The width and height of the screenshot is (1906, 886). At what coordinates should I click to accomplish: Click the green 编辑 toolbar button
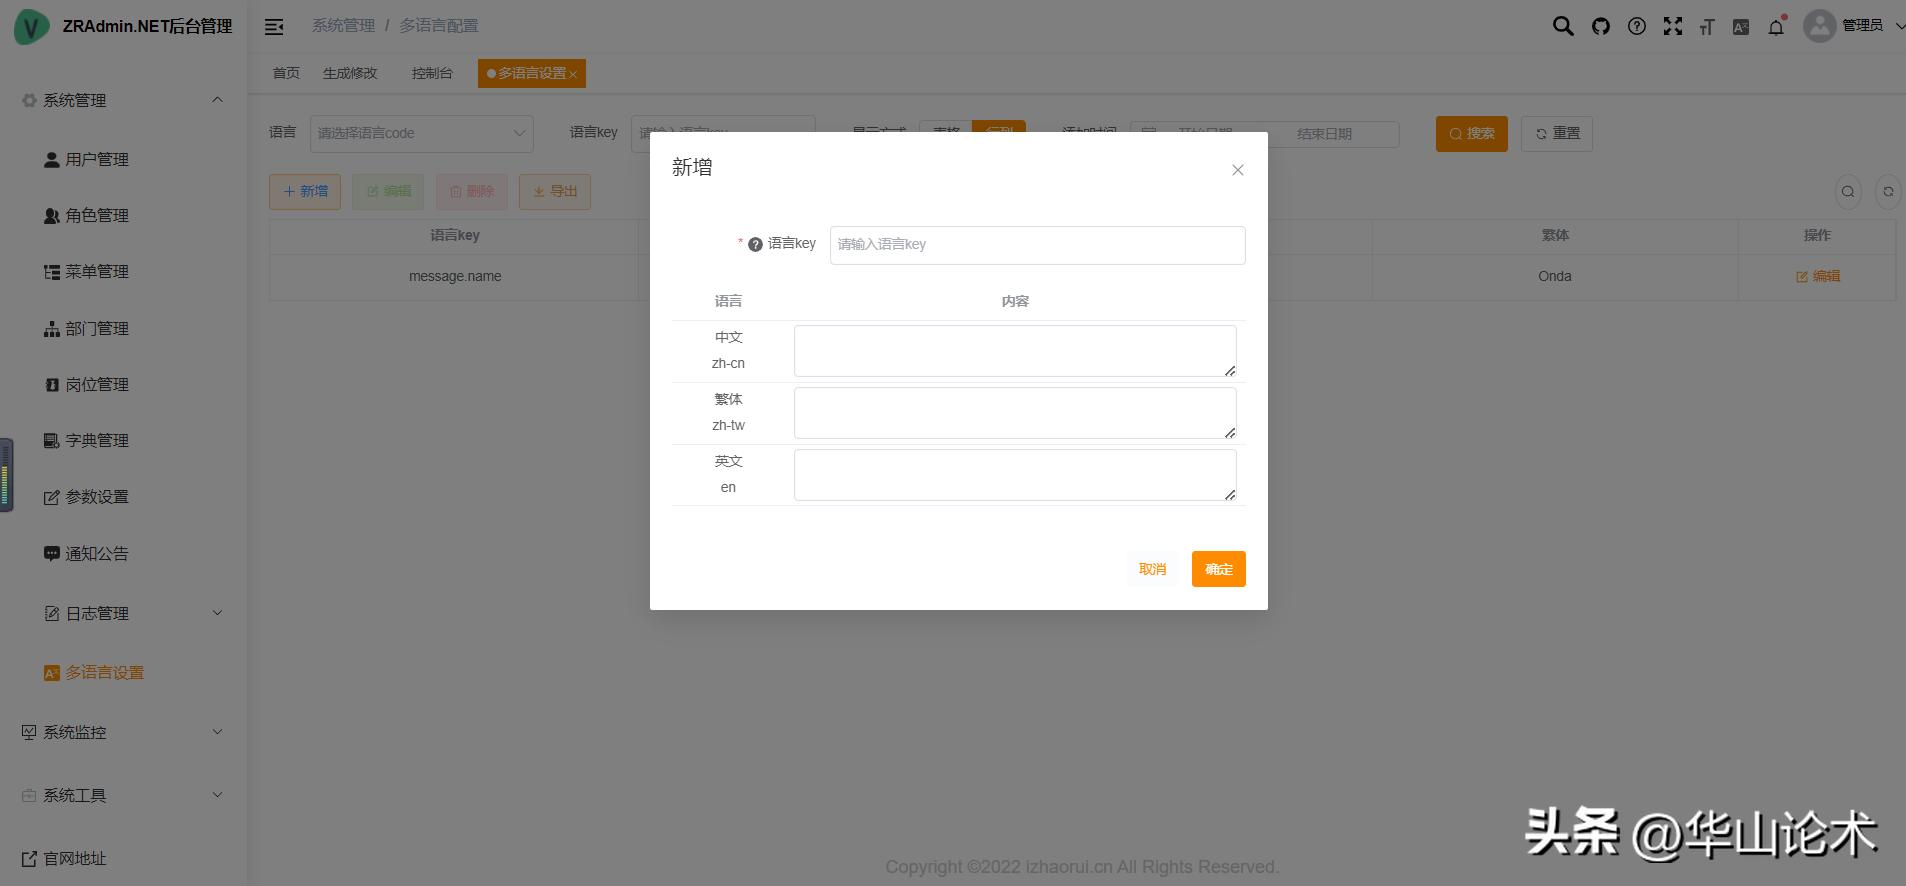tap(388, 191)
